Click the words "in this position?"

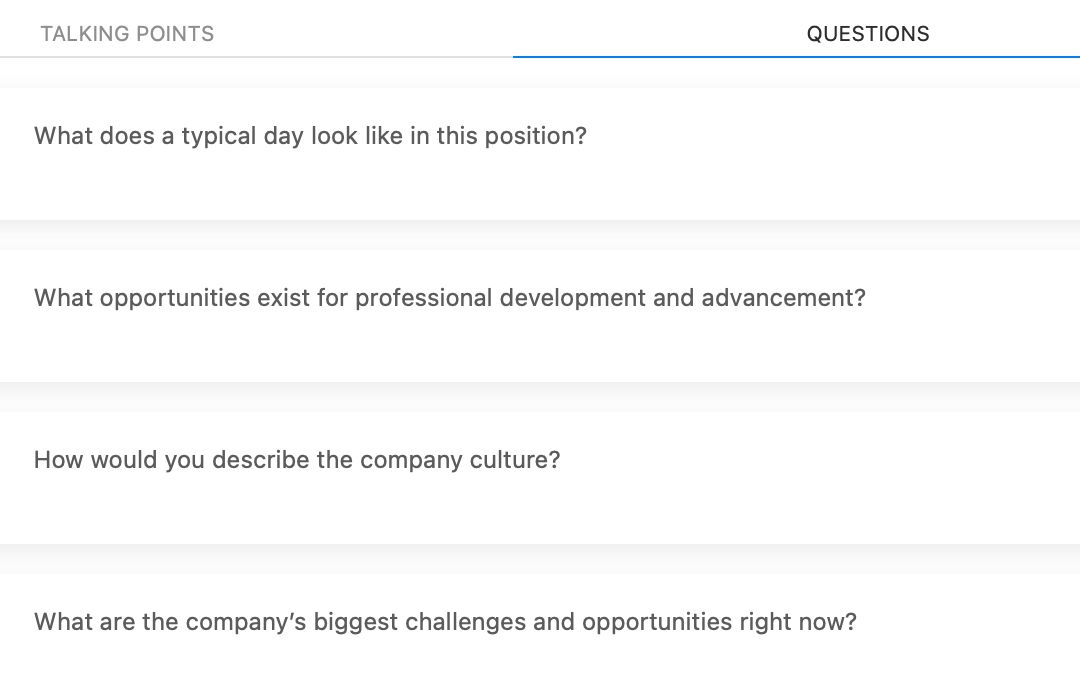point(498,136)
